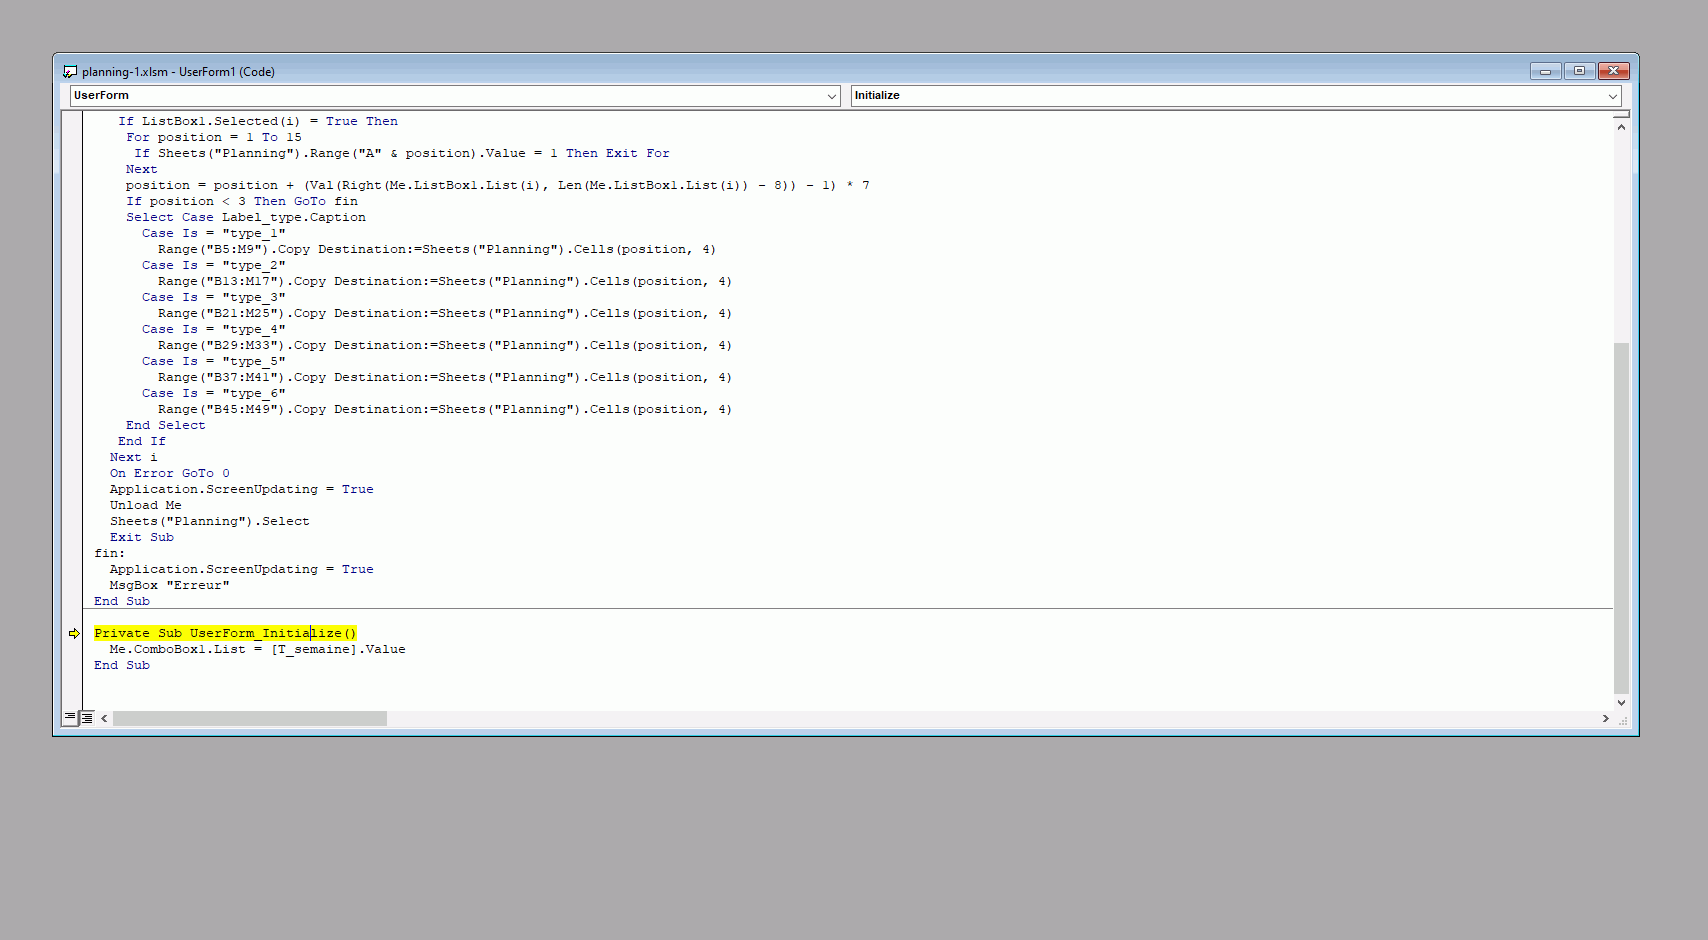Restore down the code window
The image size is (1708, 940).
[1579, 71]
